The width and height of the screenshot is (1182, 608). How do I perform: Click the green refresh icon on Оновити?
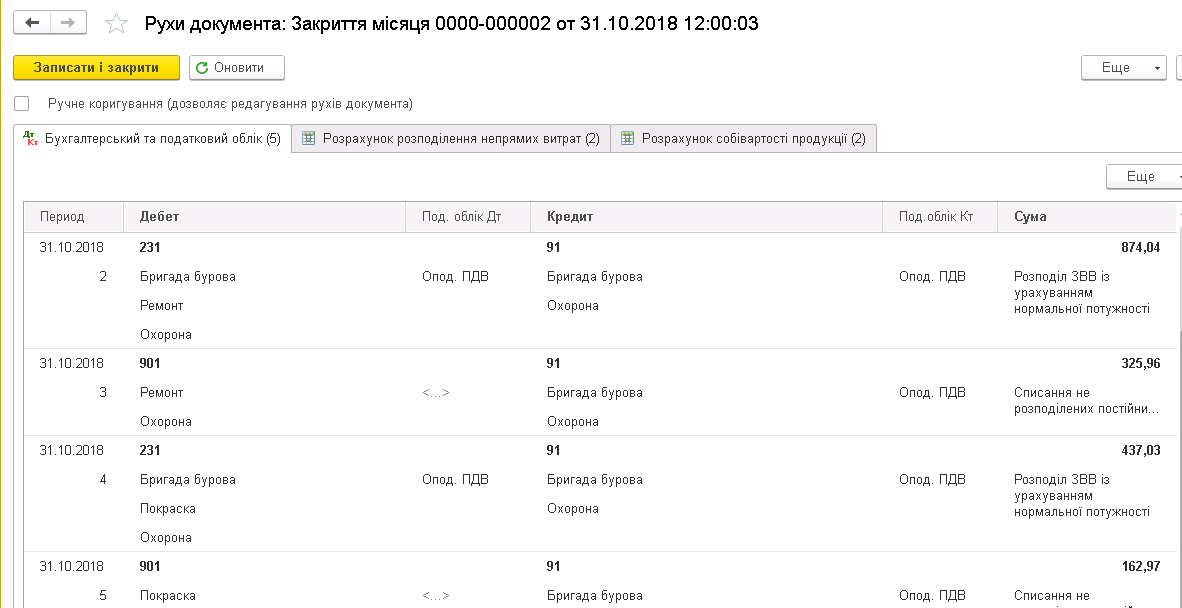[203, 68]
